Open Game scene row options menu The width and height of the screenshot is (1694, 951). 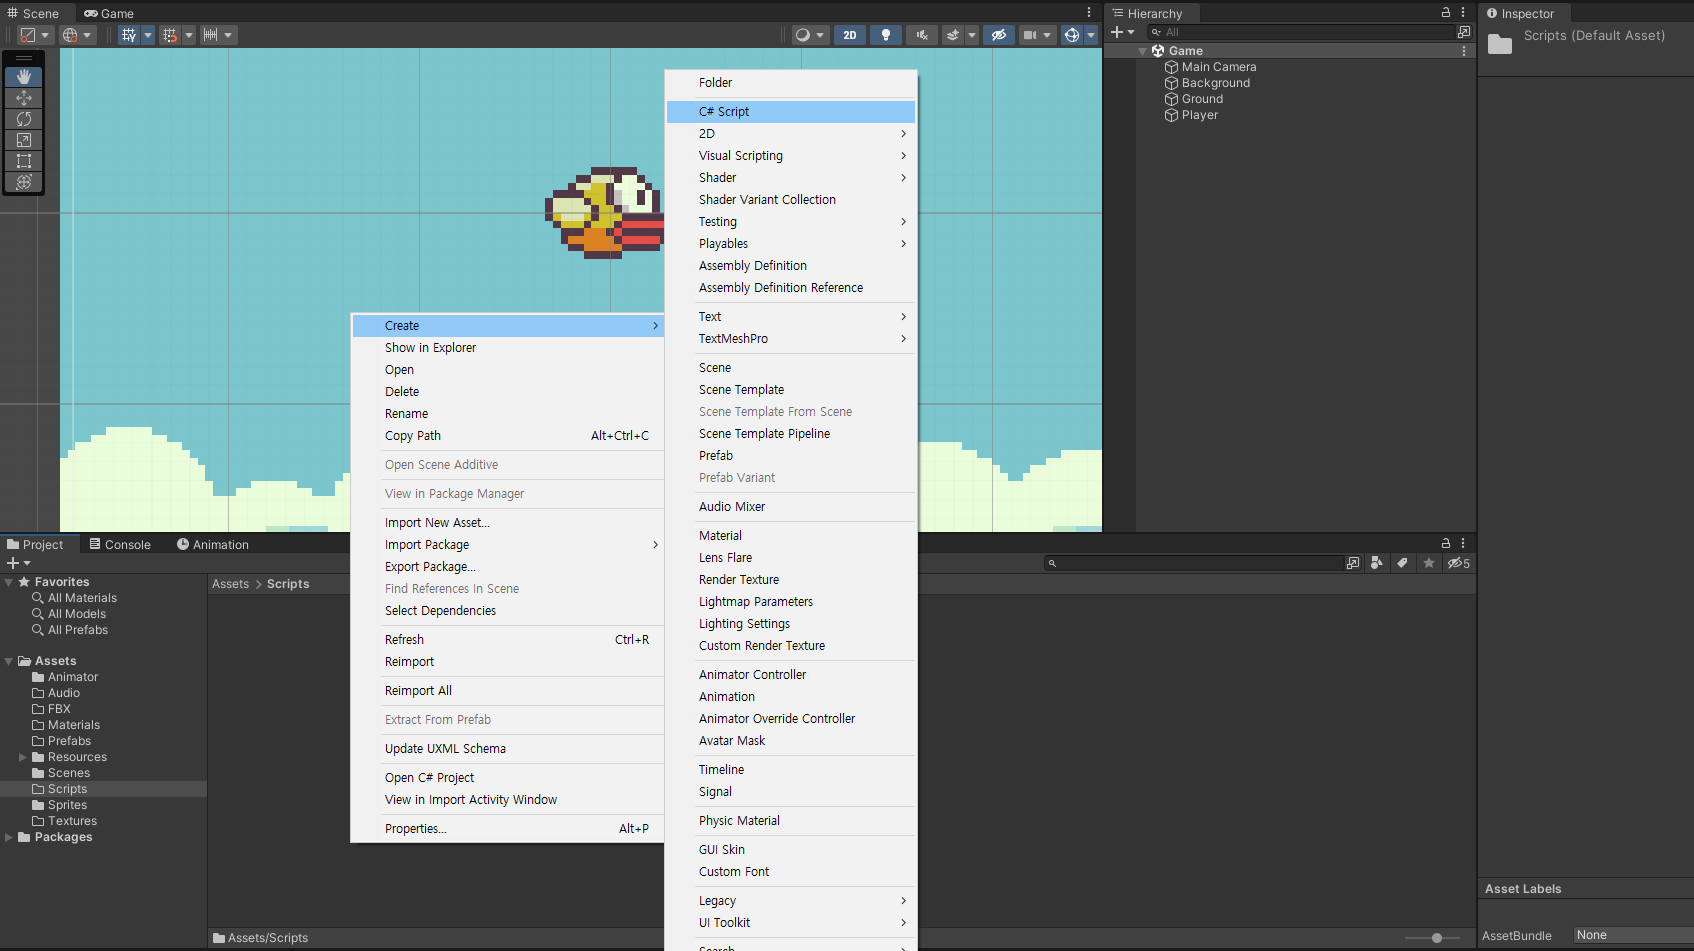point(1464,51)
